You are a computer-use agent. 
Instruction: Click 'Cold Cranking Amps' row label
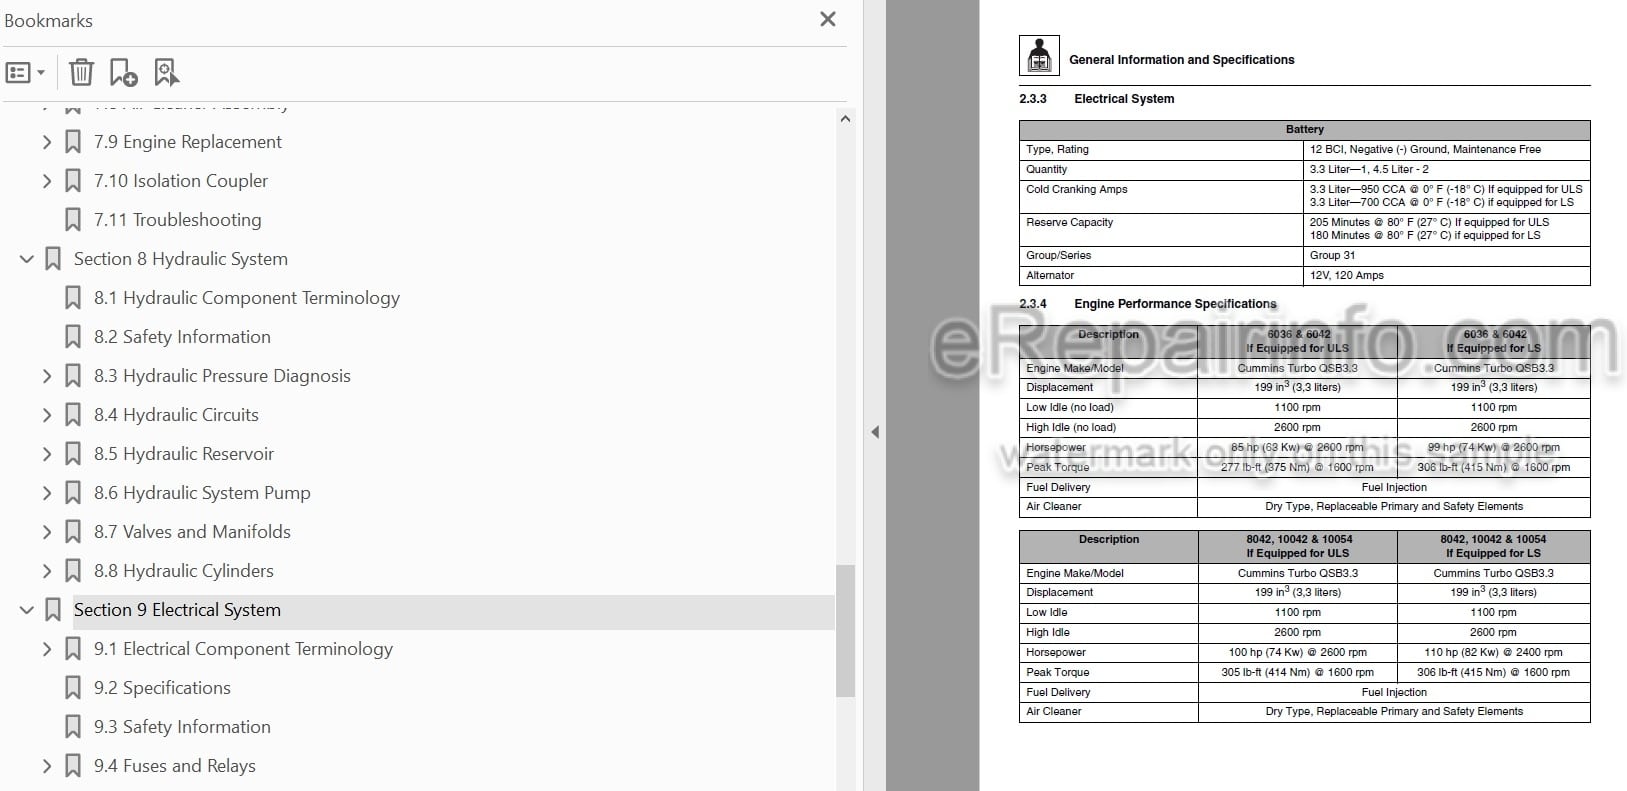[1076, 190]
